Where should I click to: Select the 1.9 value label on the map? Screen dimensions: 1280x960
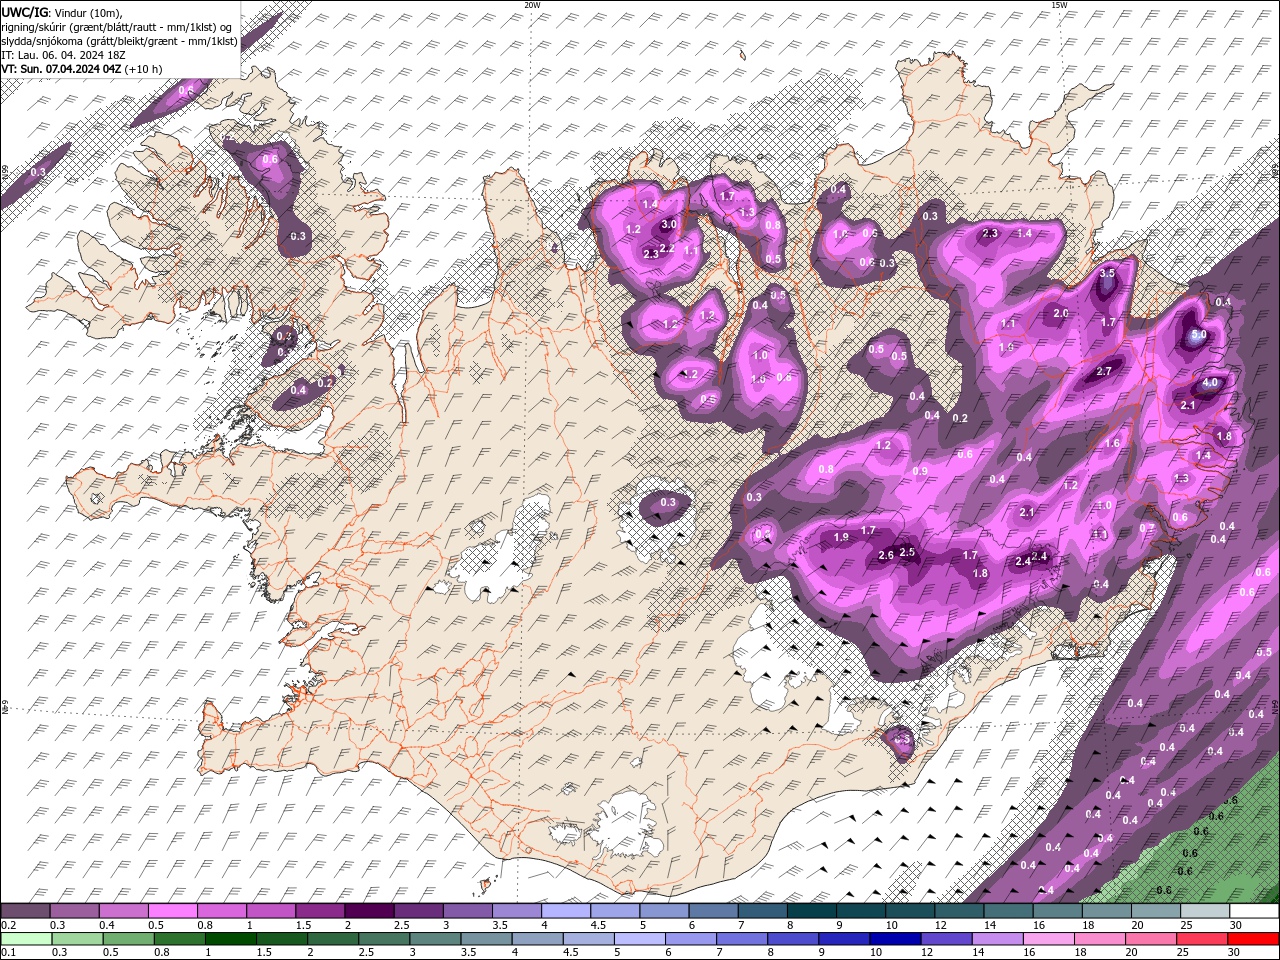841,538
